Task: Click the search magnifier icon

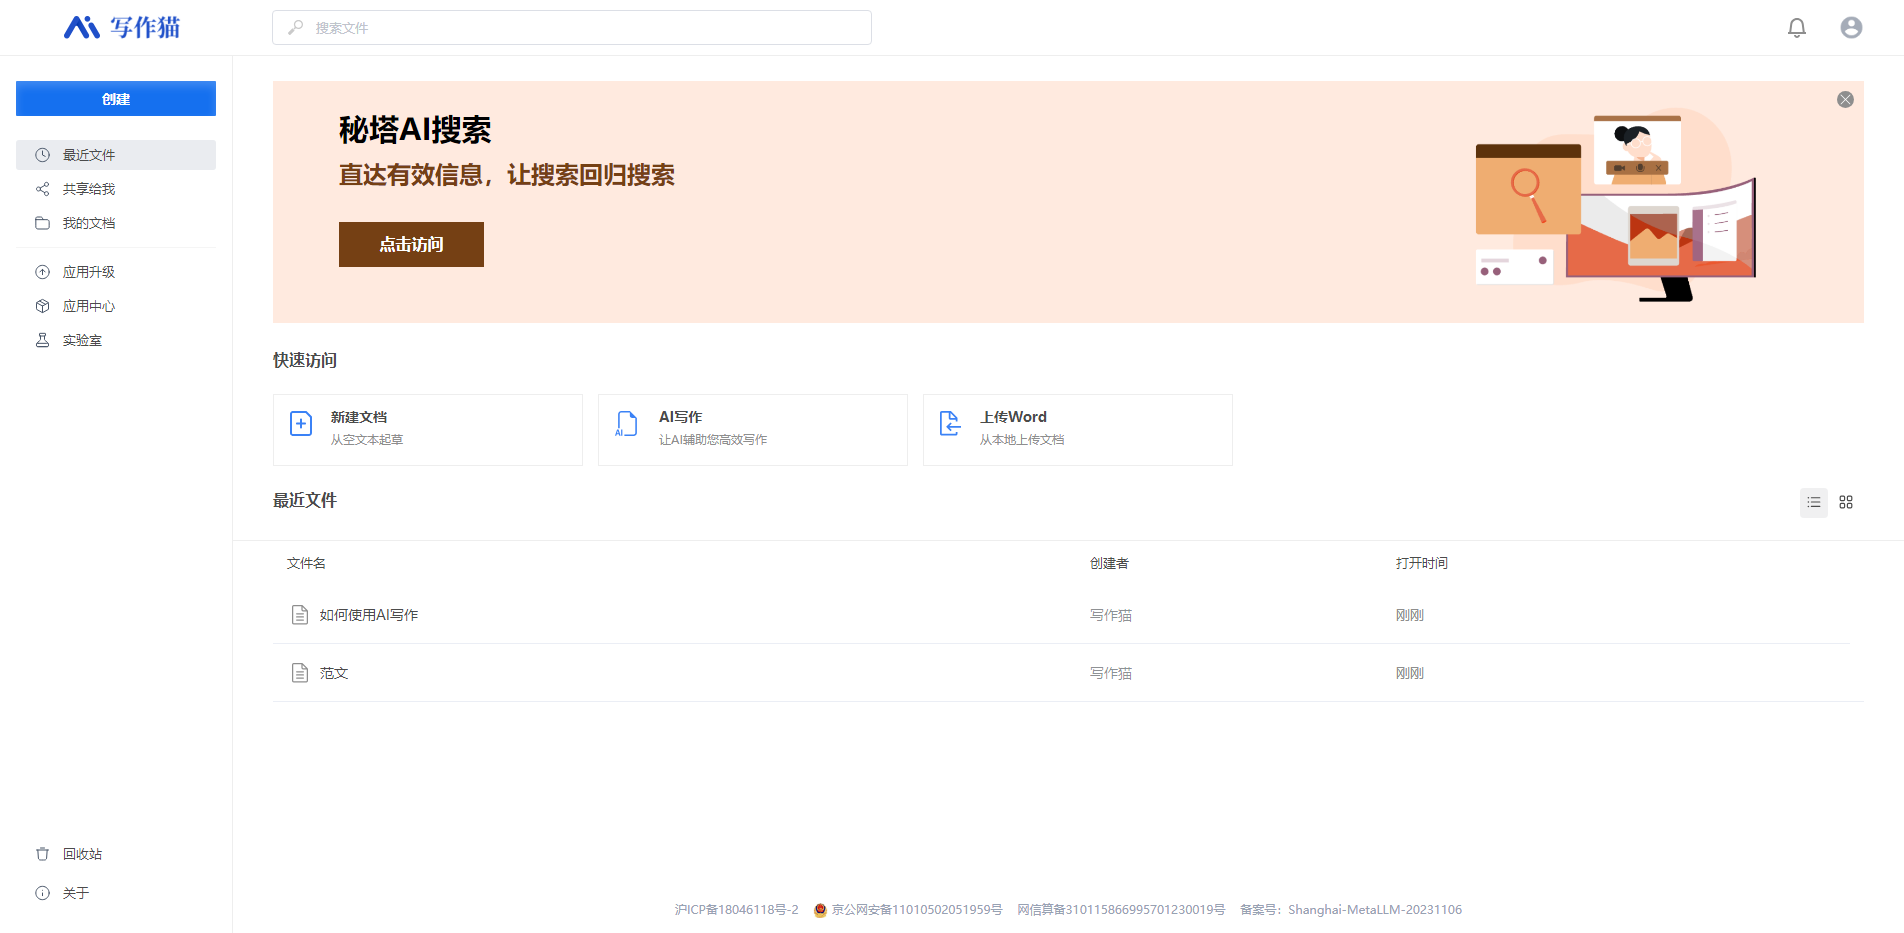Action: point(295,28)
